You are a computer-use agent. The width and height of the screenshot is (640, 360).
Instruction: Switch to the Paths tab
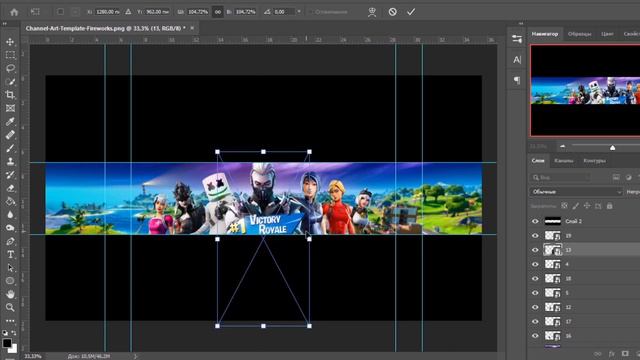coord(594,160)
